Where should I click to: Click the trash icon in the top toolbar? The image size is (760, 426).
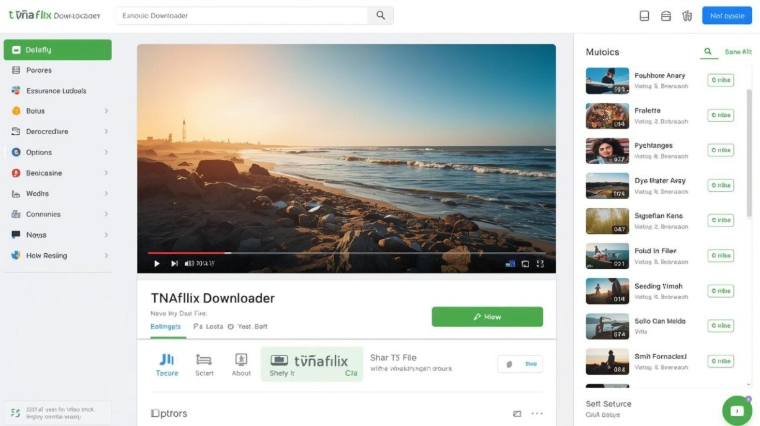coord(687,16)
